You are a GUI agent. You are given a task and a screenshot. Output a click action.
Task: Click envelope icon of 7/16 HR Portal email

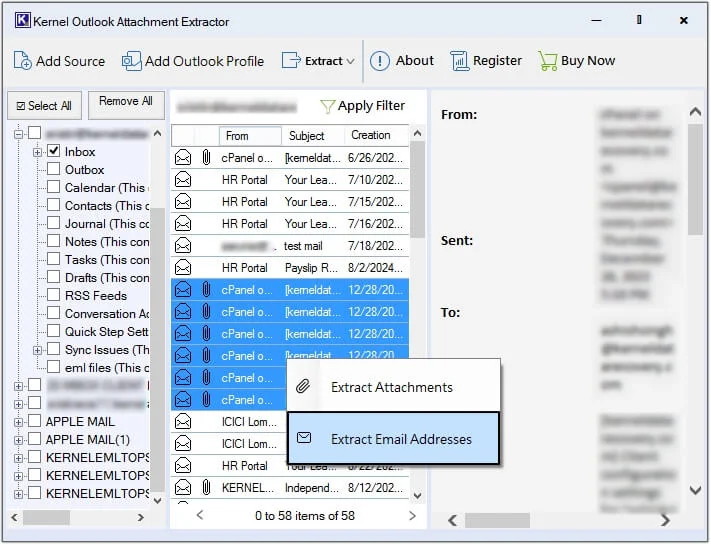point(183,224)
